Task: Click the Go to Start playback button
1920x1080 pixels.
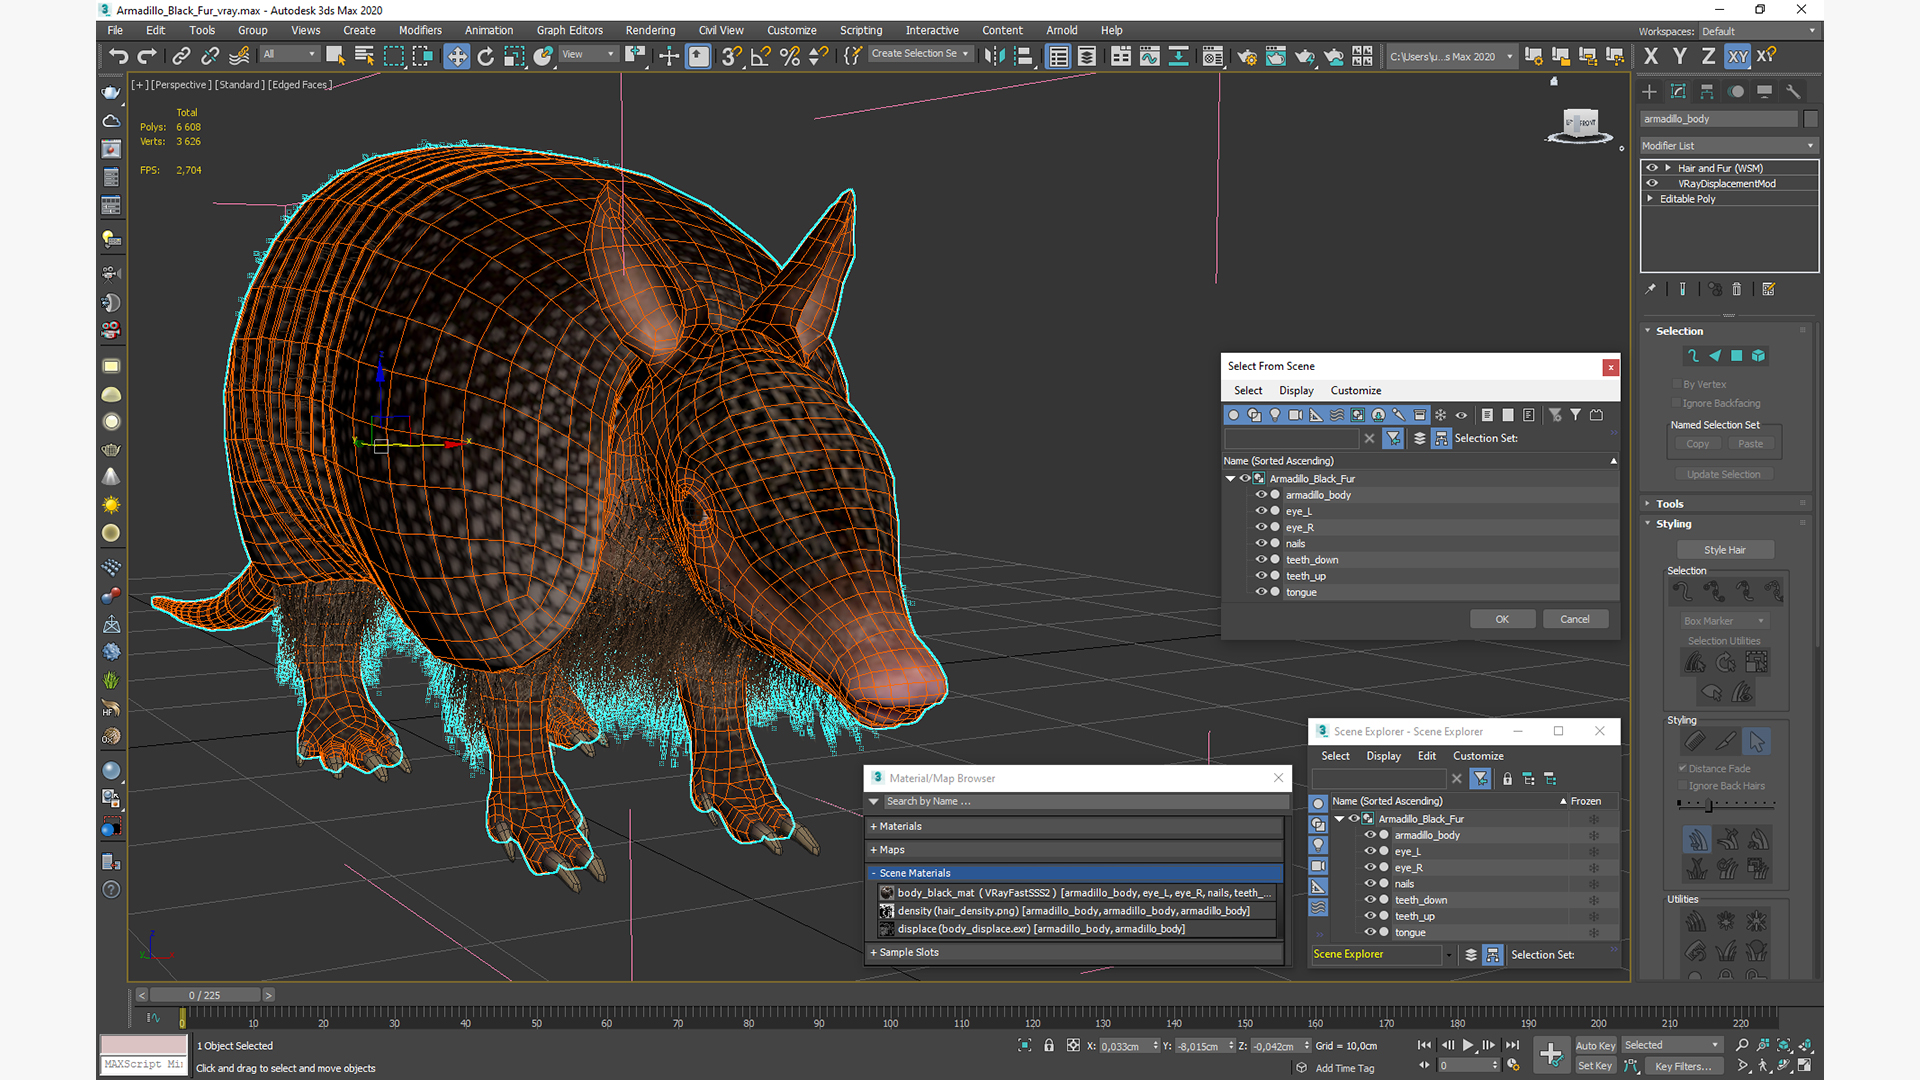Action: (x=1424, y=1045)
